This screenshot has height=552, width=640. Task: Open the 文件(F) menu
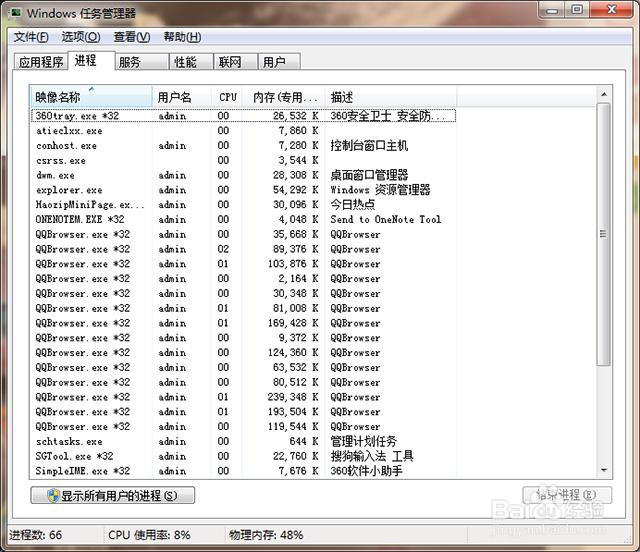31,37
